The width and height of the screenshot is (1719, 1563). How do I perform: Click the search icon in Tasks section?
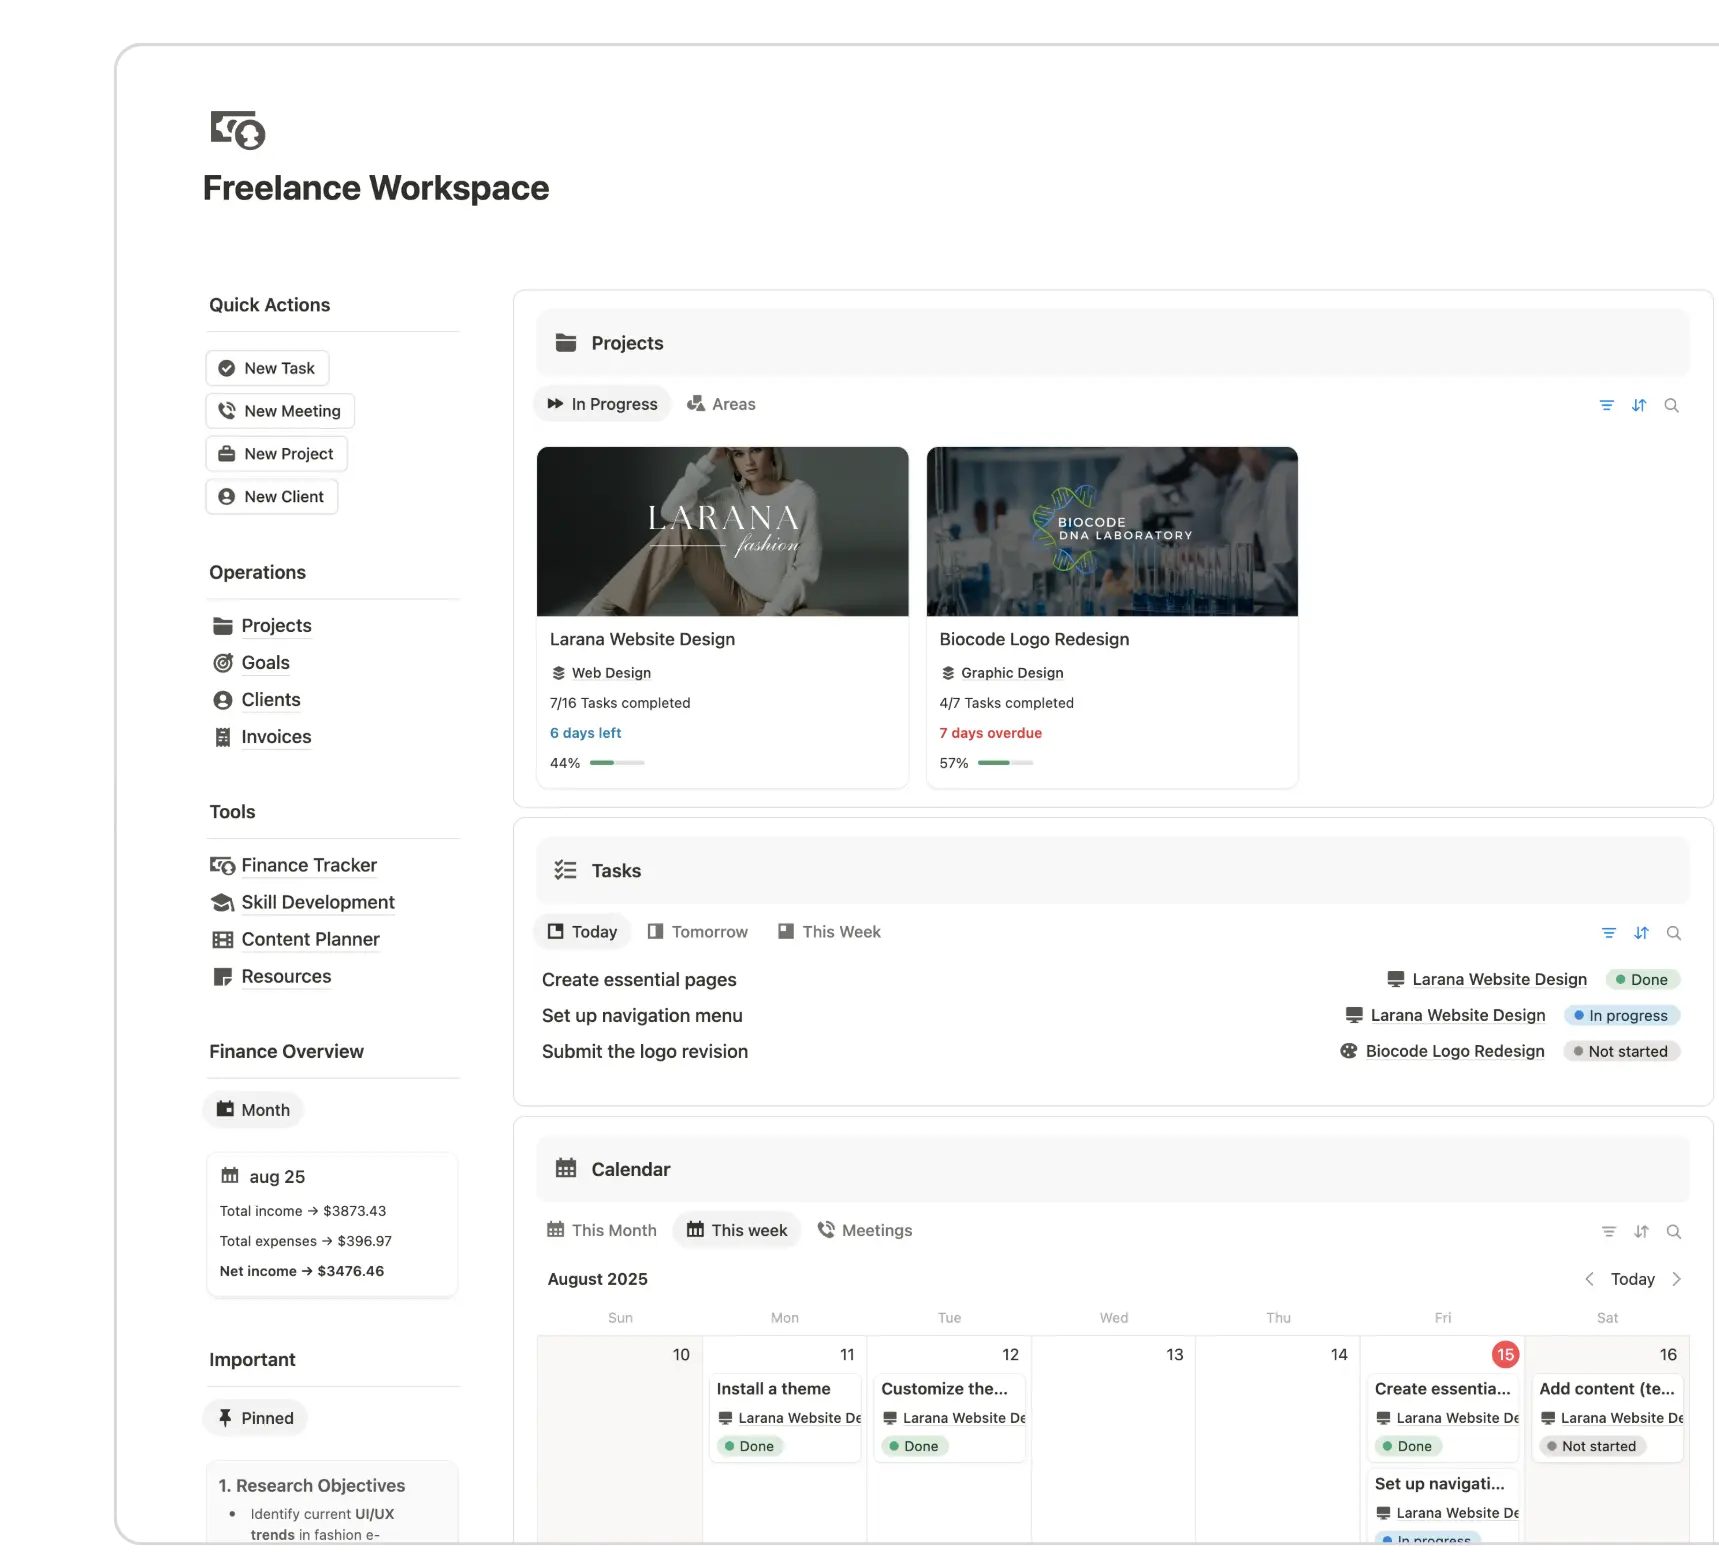[x=1673, y=933]
